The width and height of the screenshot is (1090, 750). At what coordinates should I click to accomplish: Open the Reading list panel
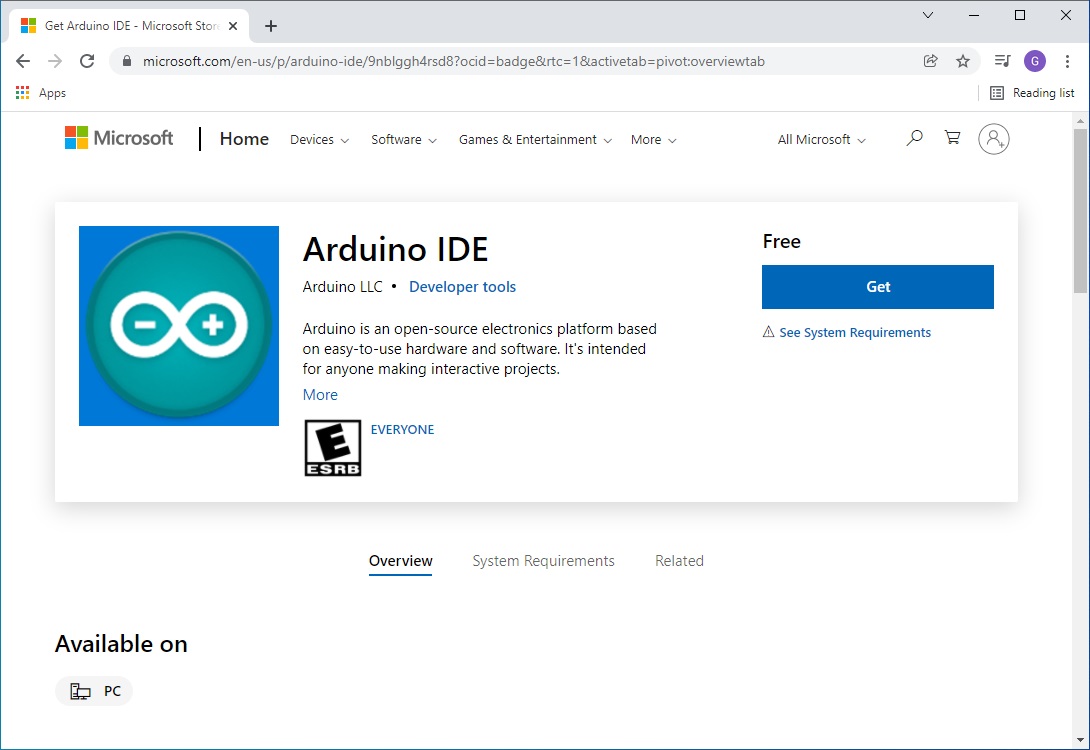click(1032, 93)
